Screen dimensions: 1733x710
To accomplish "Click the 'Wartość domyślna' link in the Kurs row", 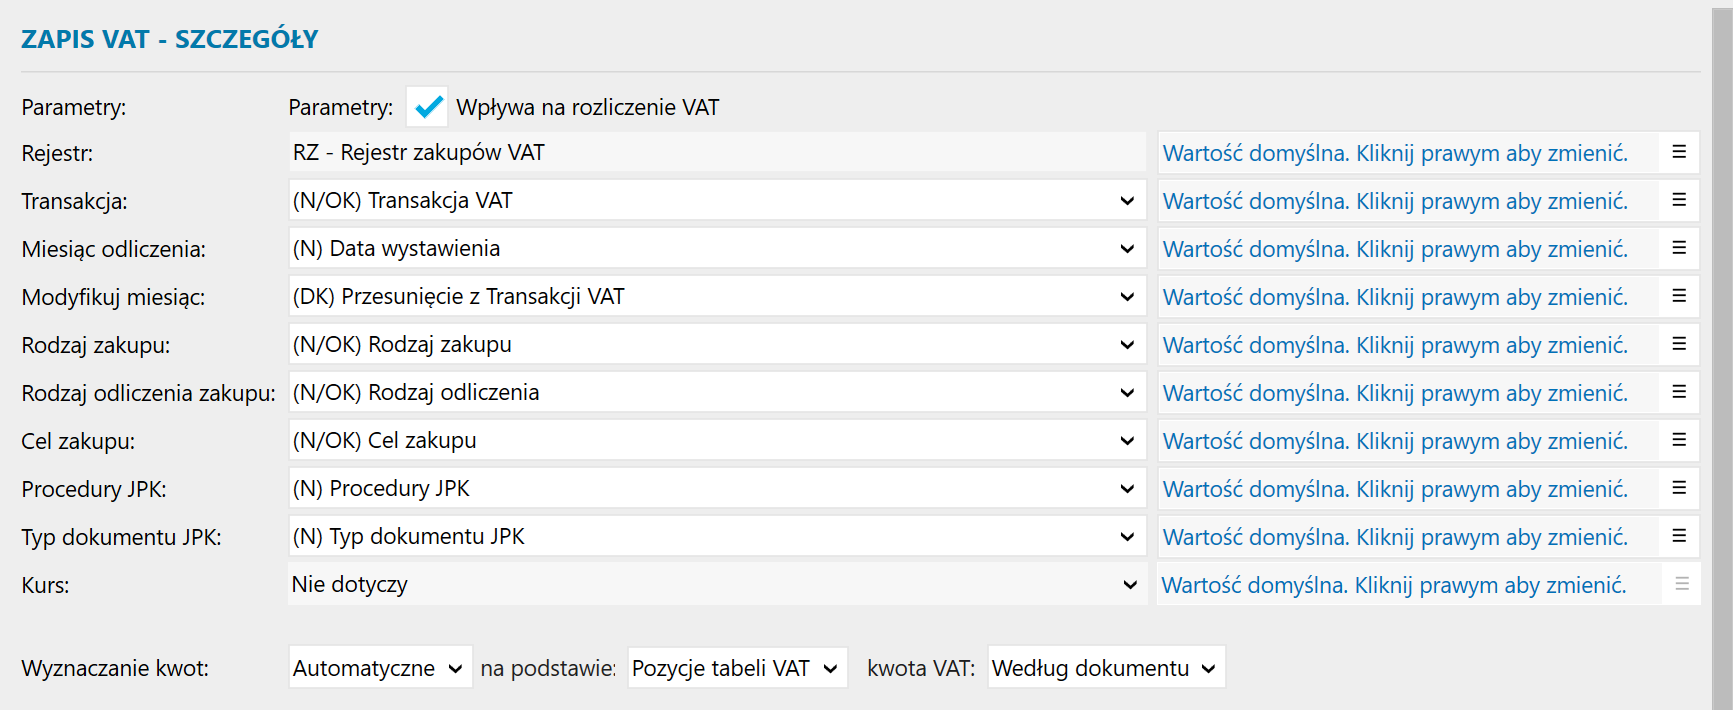I will point(1394,585).
